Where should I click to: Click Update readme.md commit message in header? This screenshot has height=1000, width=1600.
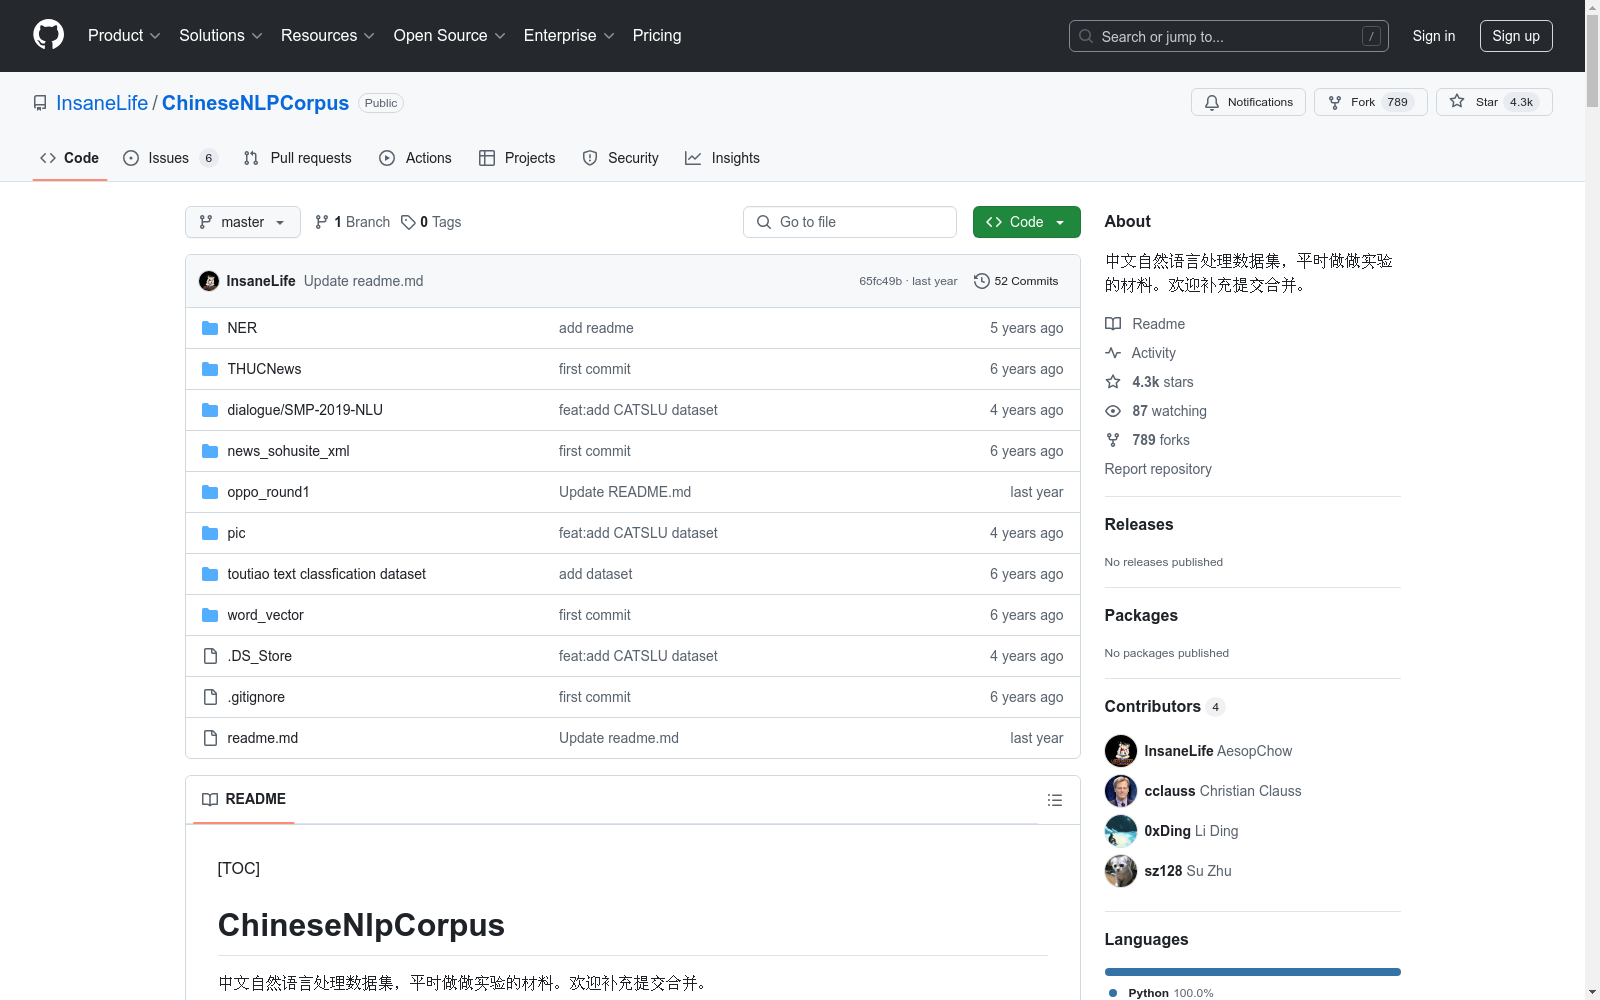pos(364,281)
